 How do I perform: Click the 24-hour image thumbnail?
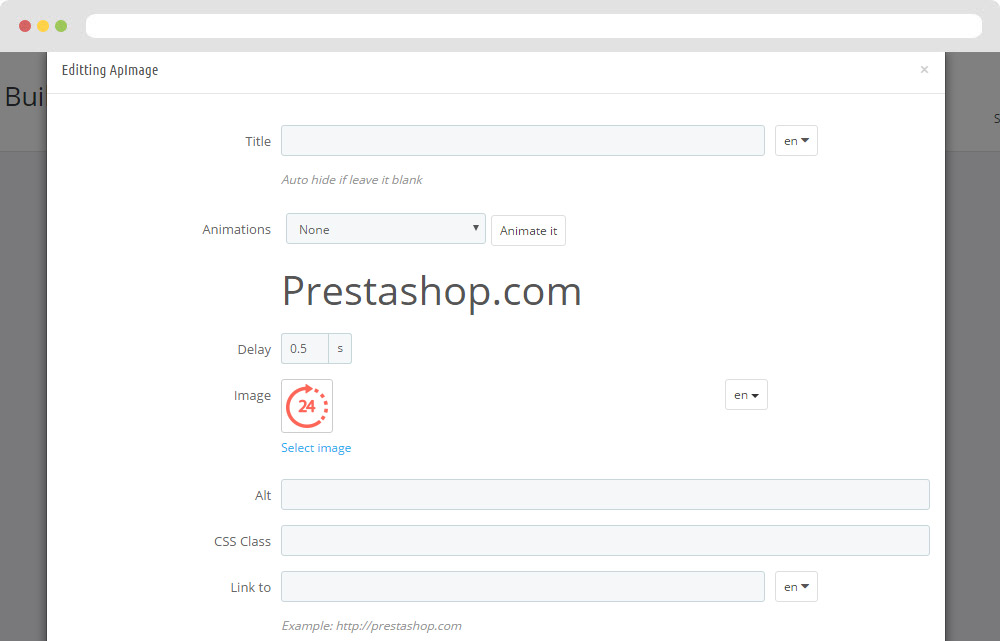[307, 406]
